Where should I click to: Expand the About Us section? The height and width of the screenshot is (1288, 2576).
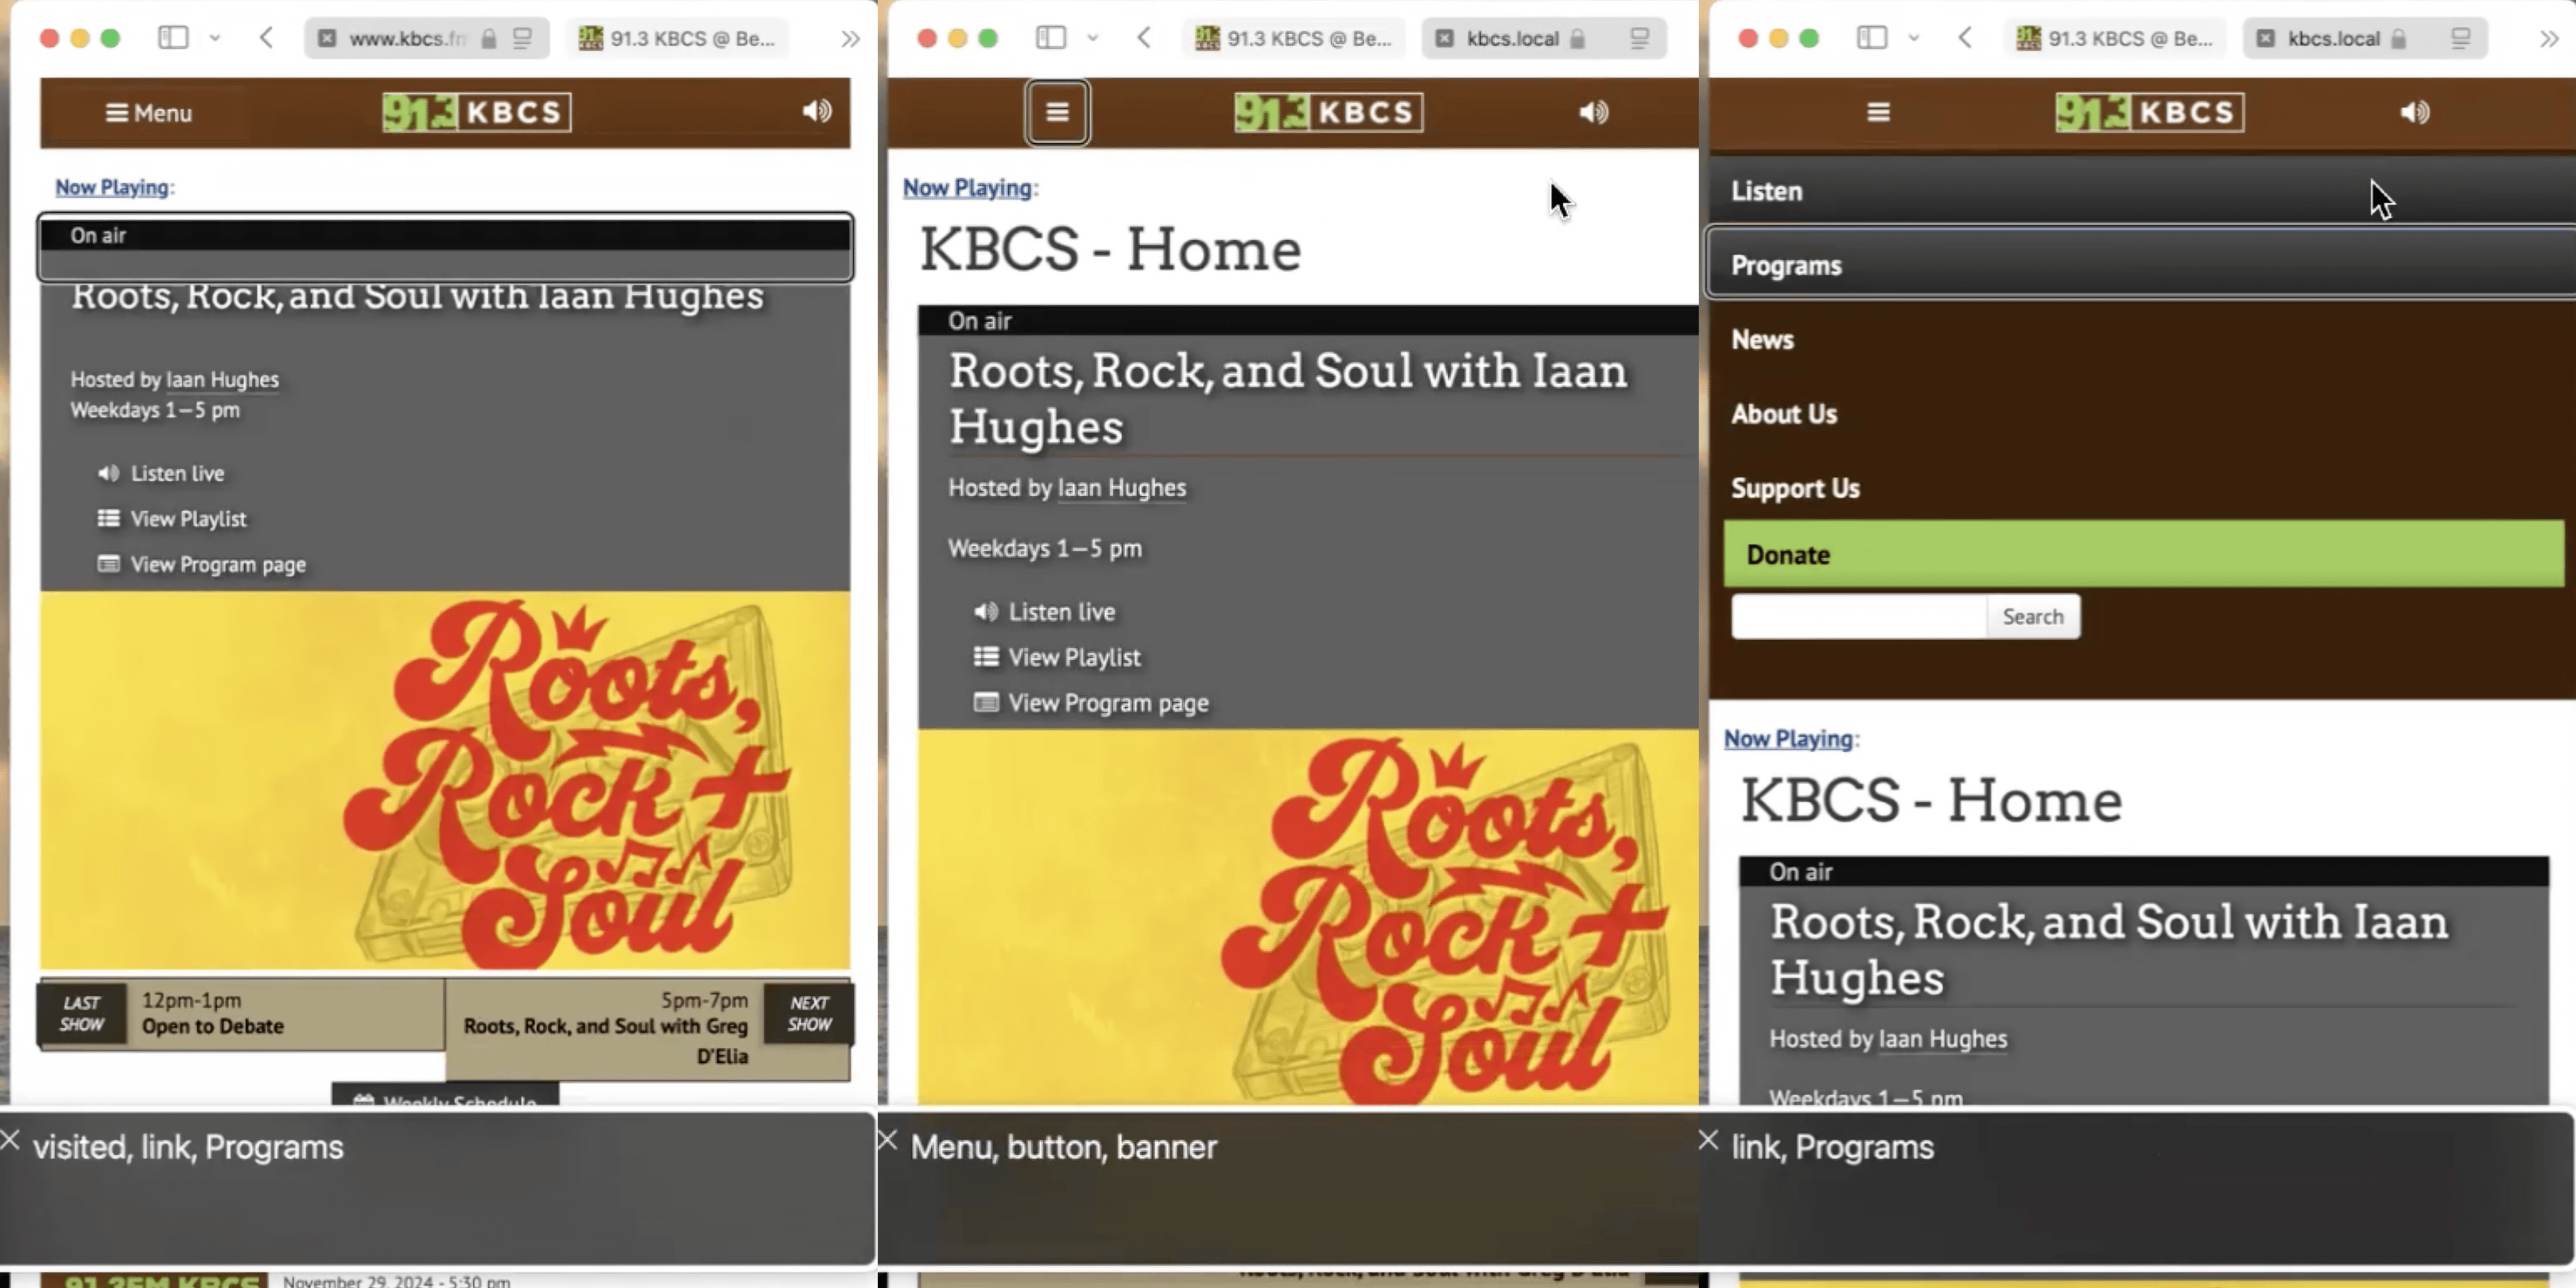click(x=1784, y=413)
